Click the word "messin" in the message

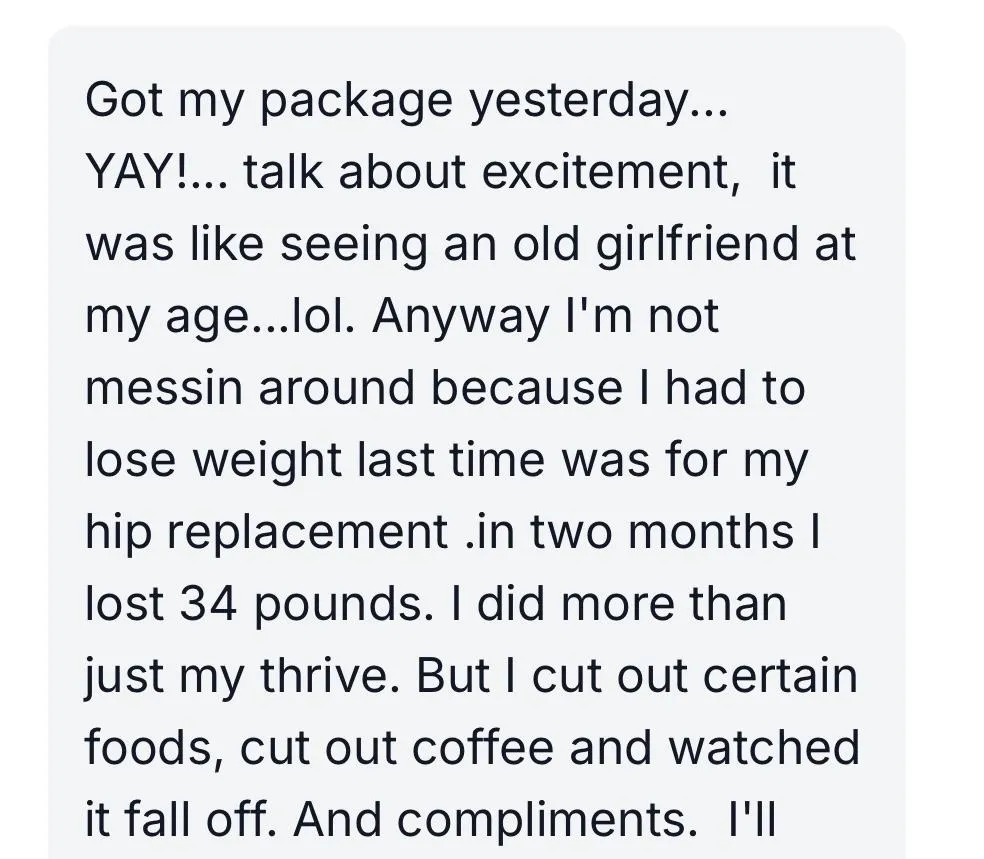[x=165, y=389]
